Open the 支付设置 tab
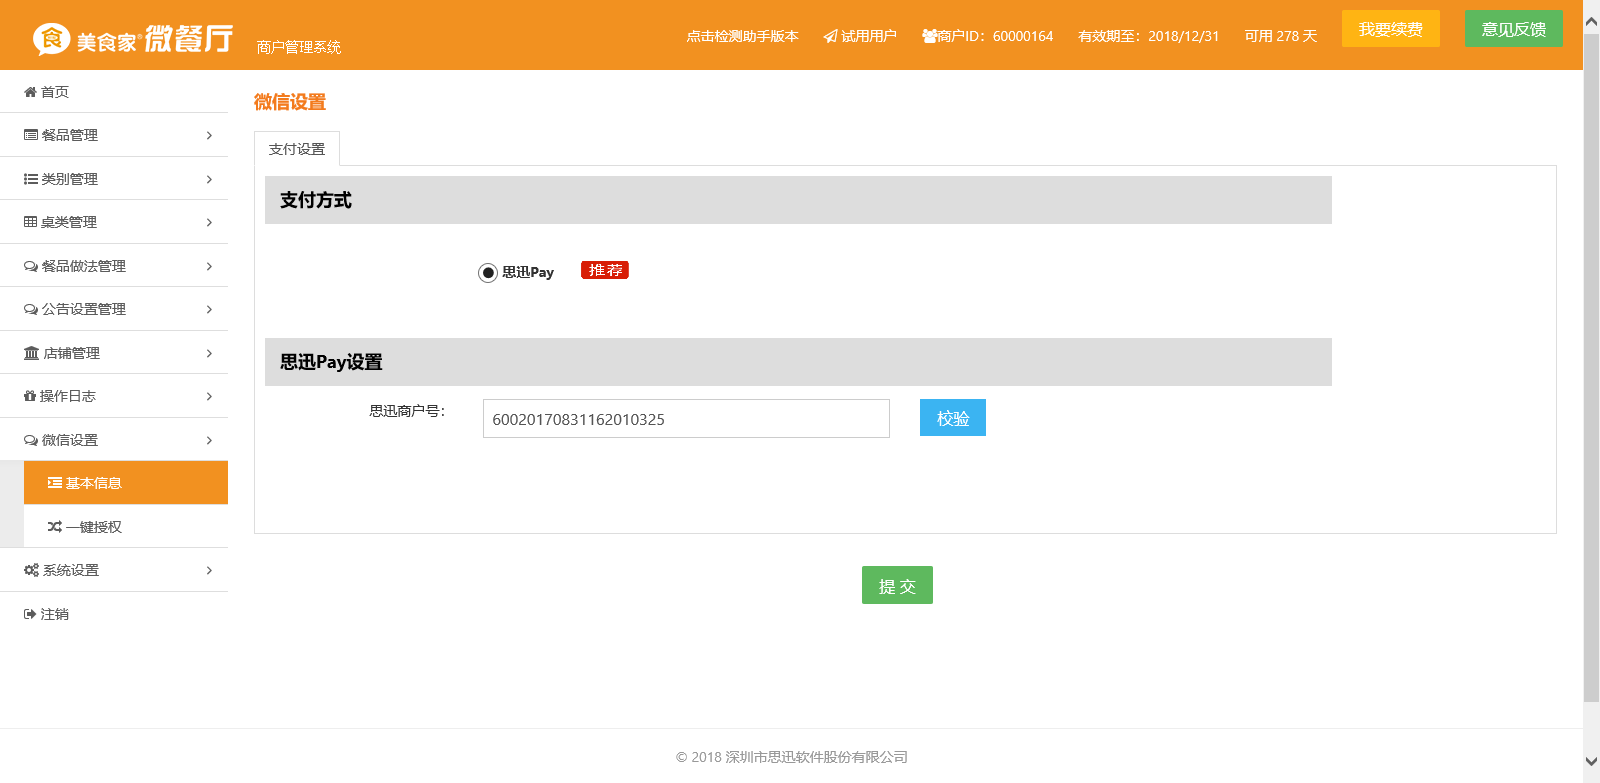1600x783 pixels. (x=297, y=149)
